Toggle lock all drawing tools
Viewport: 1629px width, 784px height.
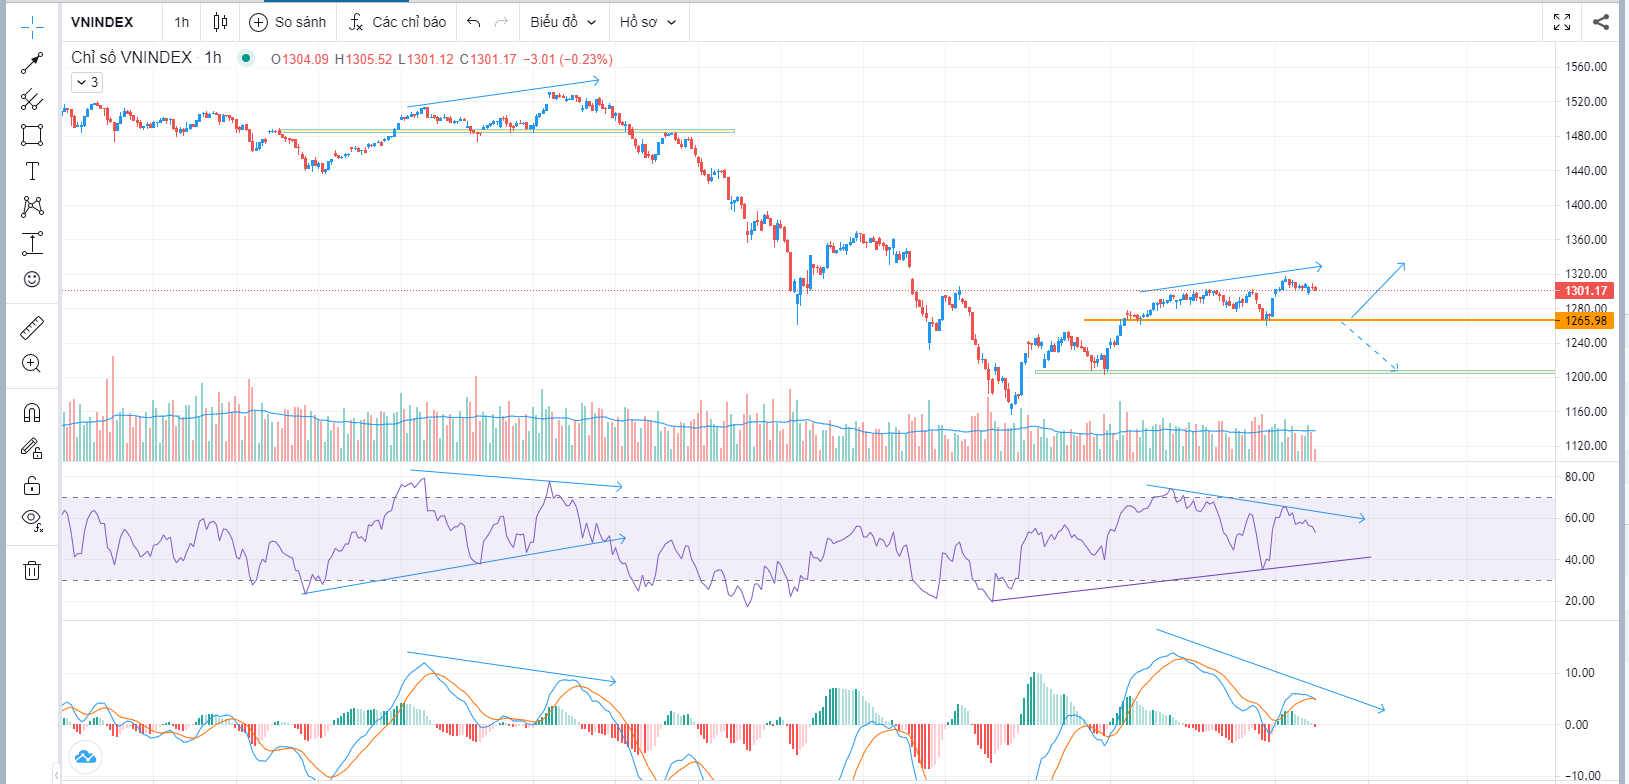point(32,485)
